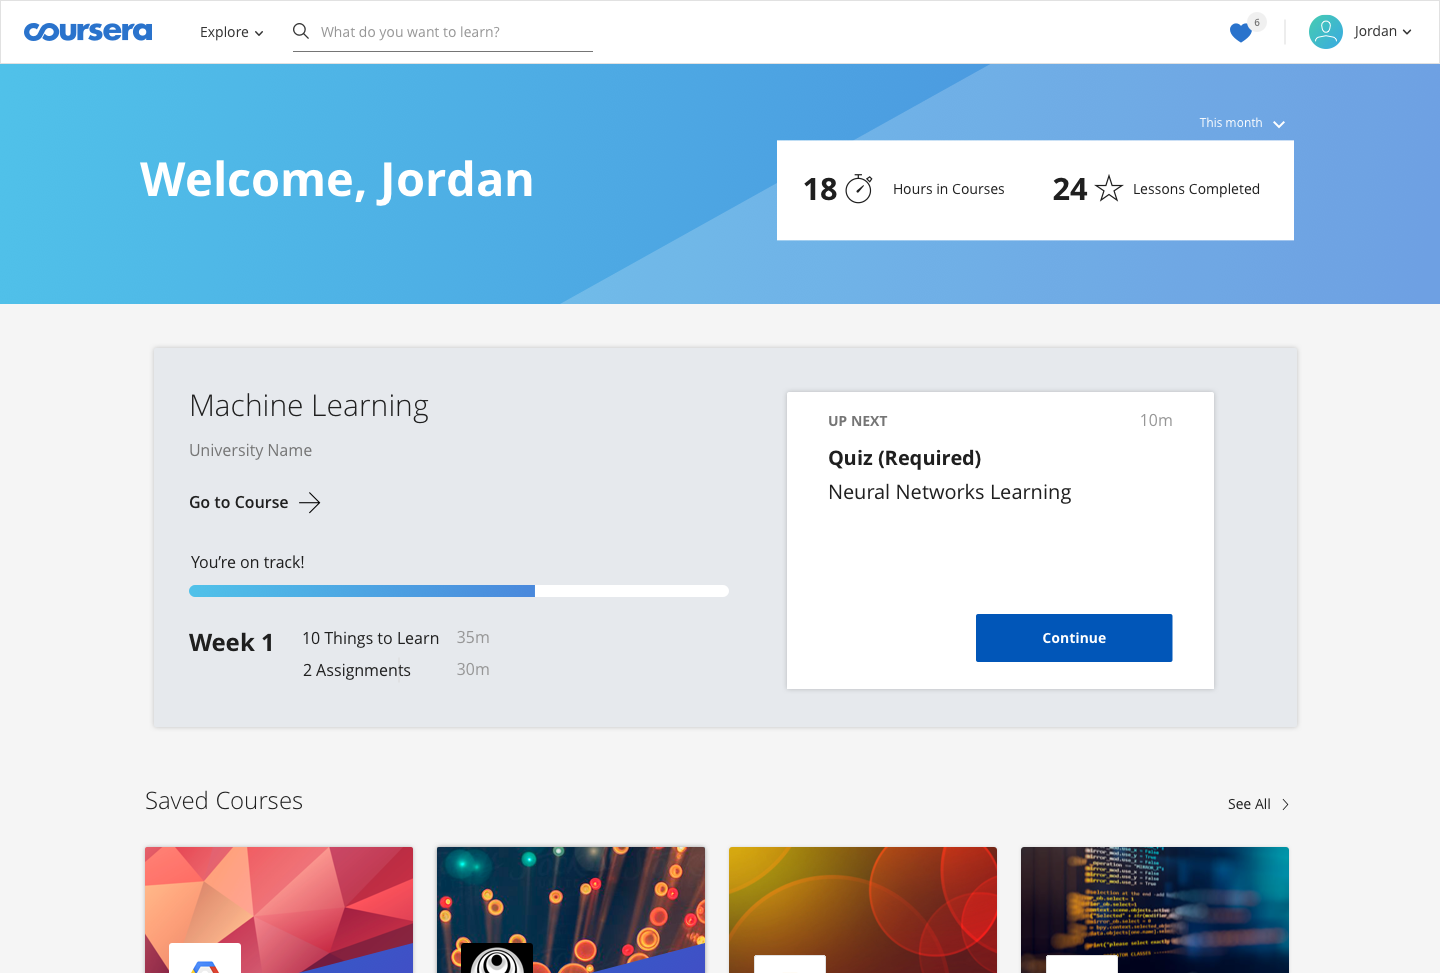Click the 'Saved Courses' heading
The image size is (1440, 973).
click(224, 801)
